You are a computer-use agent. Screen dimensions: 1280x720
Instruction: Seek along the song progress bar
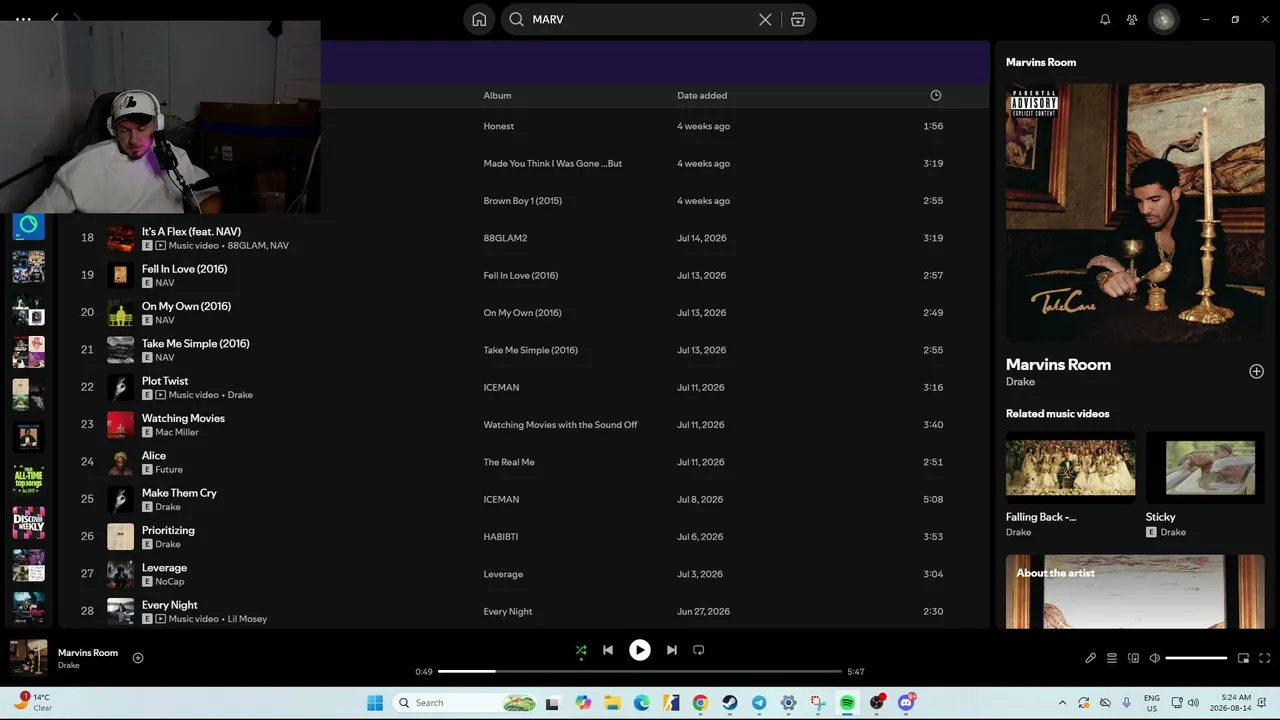[640, 672]
